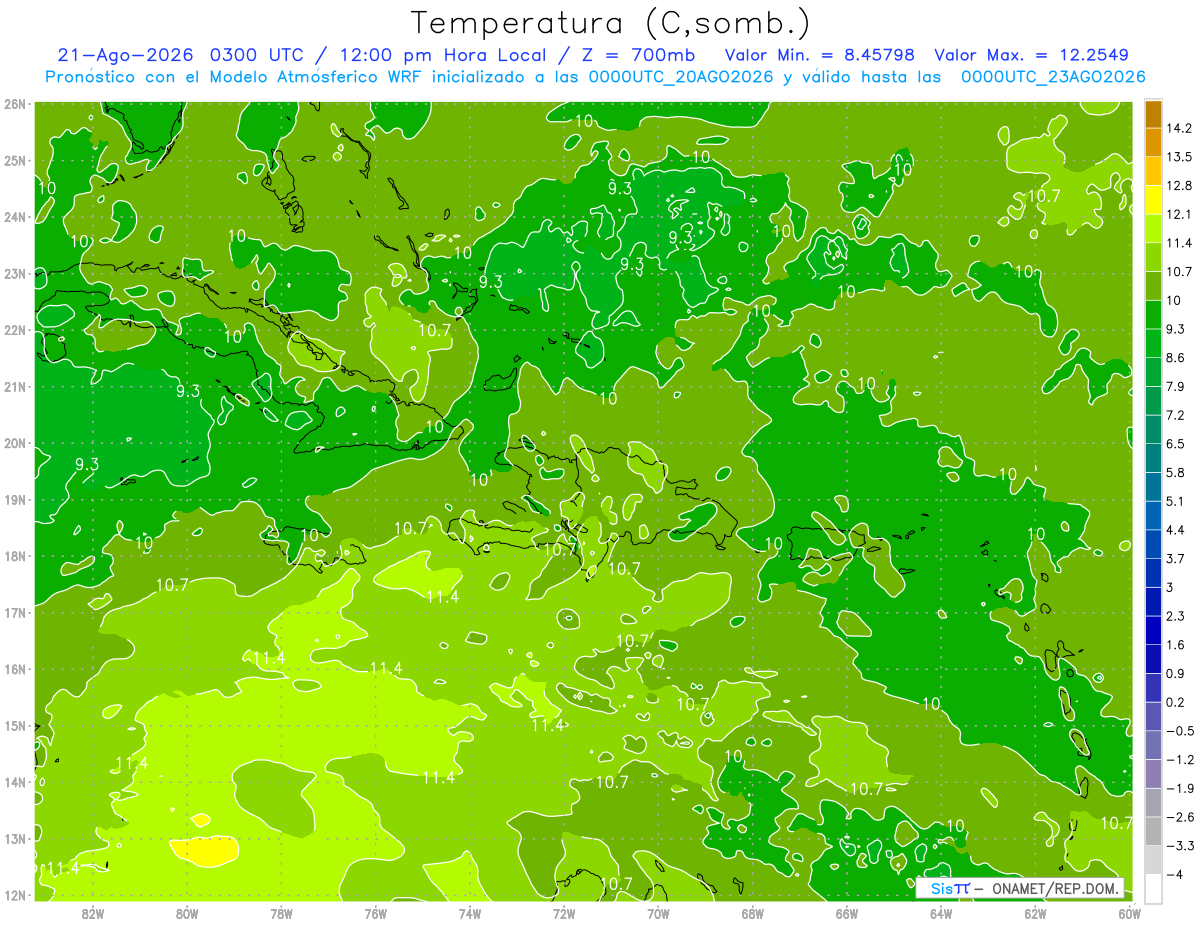Click the '3.7' color scale label
Screen dimensions: 1200x927
[x=1176, y=558]
